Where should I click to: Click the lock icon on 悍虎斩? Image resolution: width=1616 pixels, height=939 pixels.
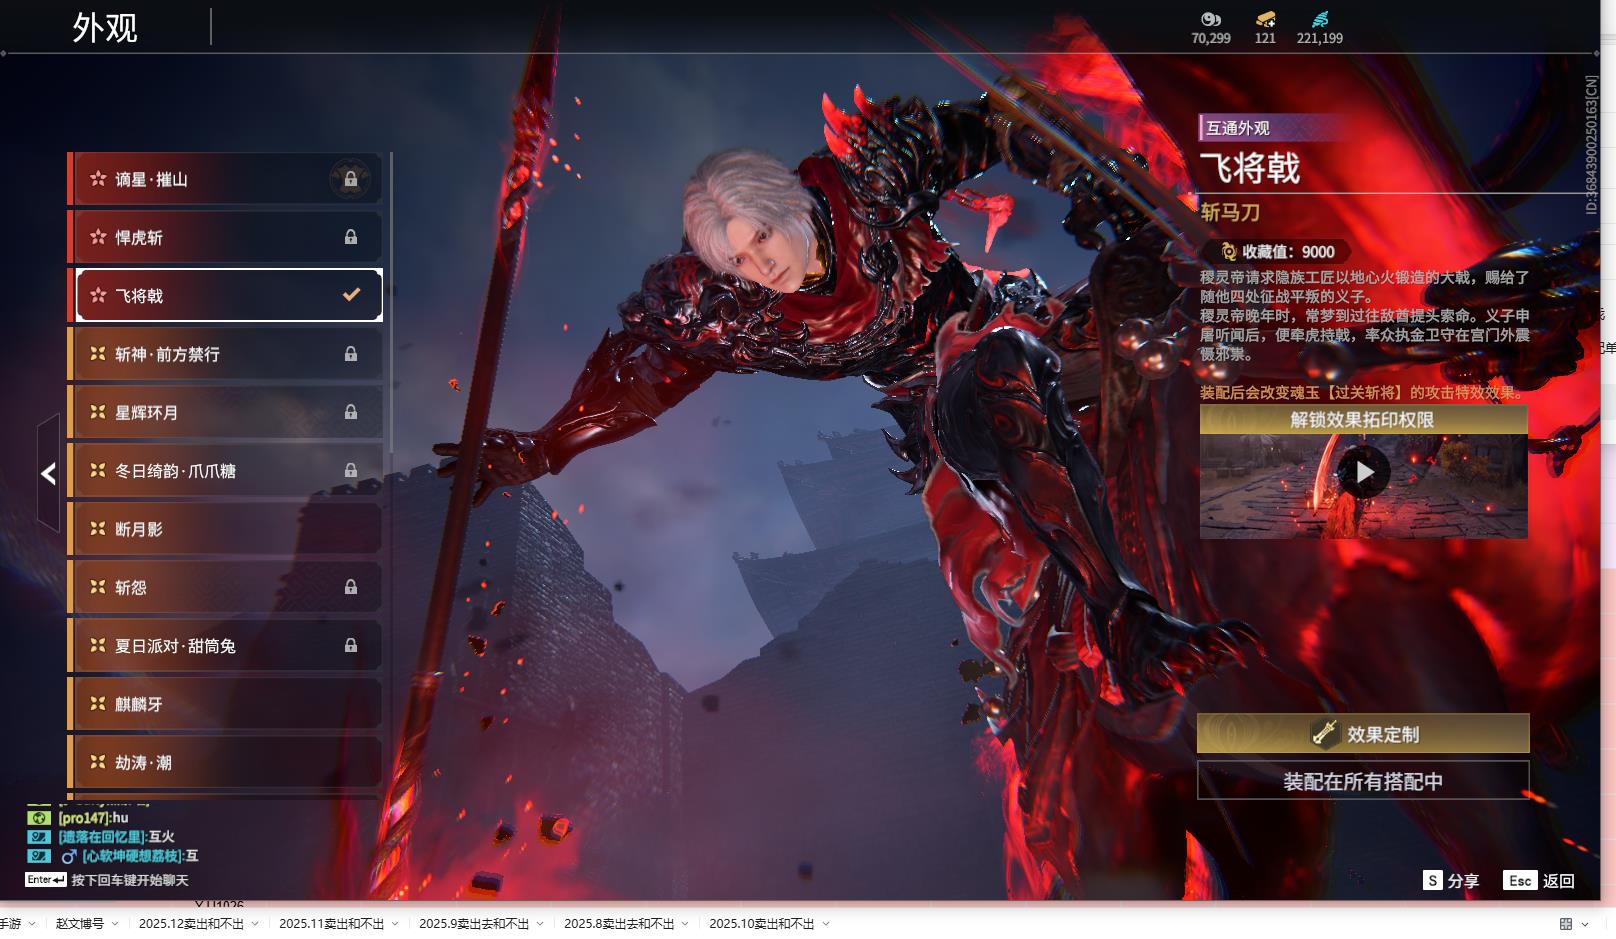click(x=350, y=237)
